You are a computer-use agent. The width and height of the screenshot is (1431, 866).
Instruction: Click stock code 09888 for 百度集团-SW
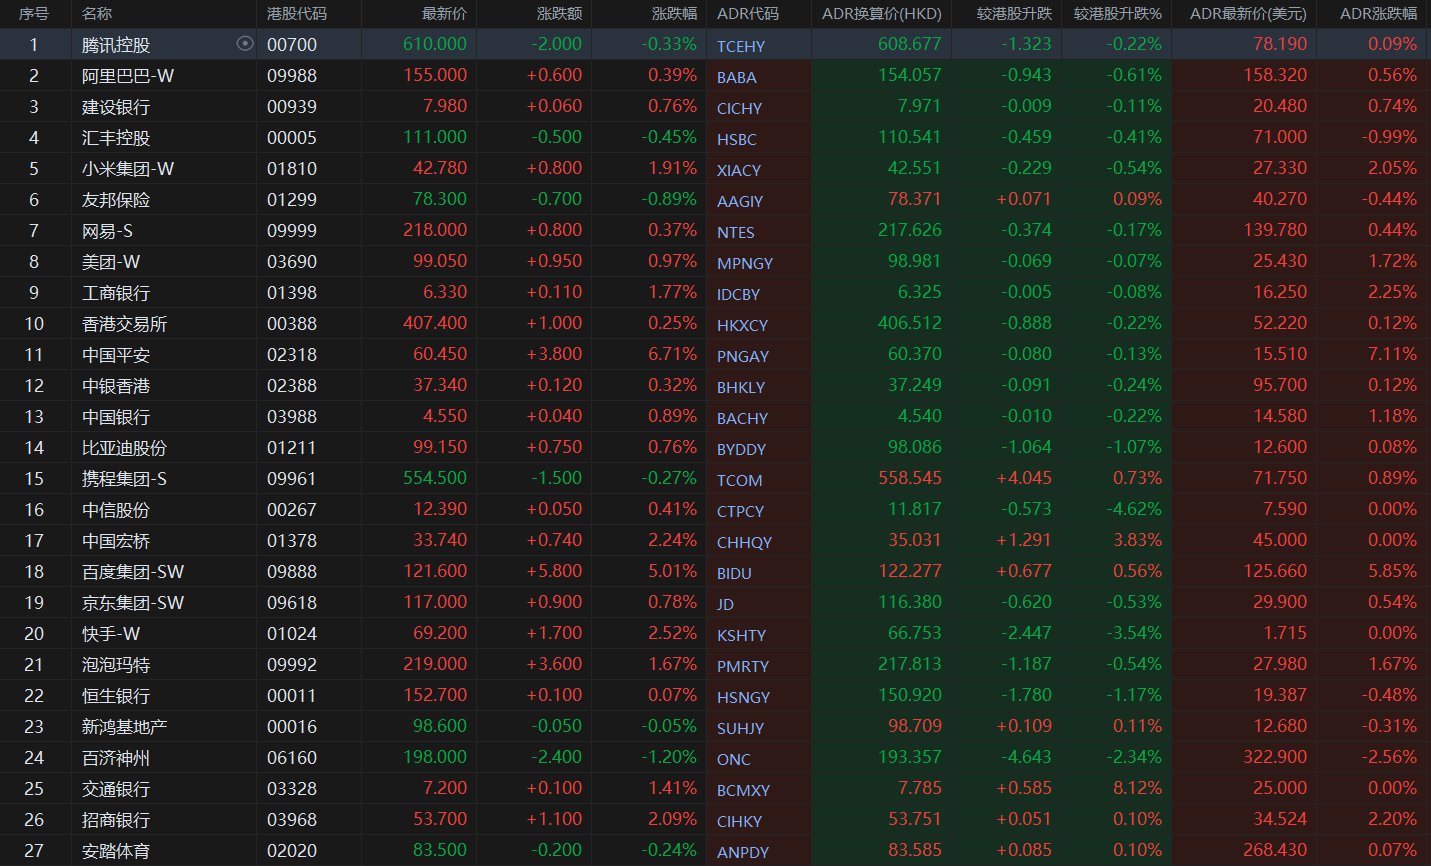291,572
